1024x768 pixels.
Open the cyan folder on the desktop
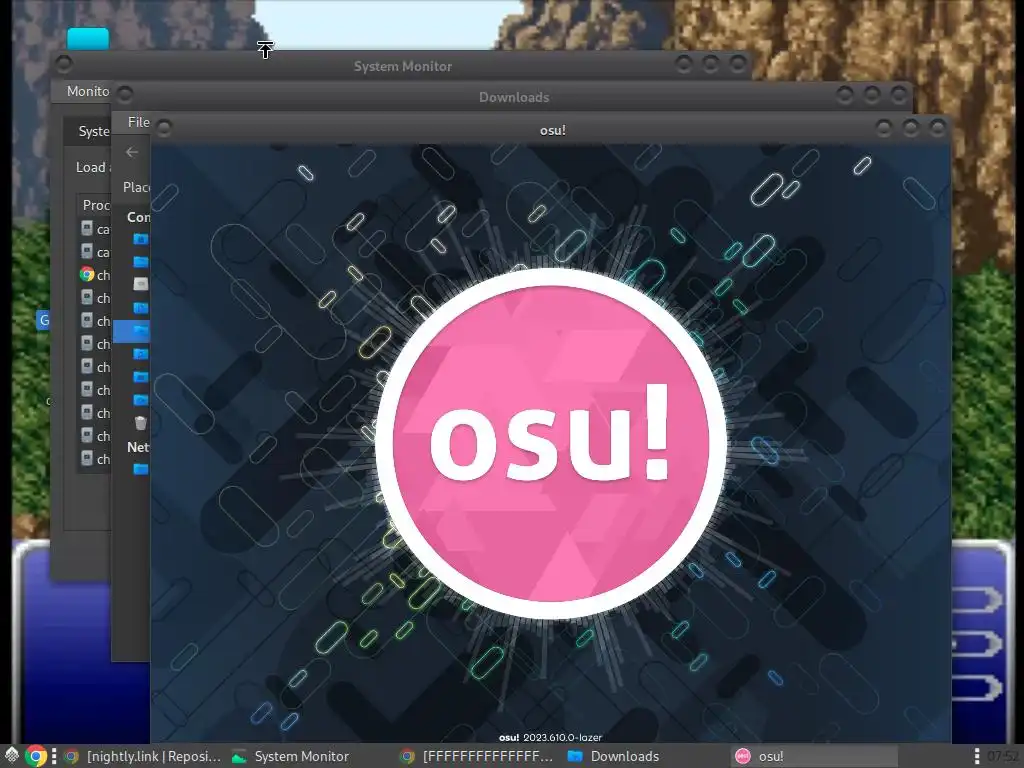[x=88, y=38]
